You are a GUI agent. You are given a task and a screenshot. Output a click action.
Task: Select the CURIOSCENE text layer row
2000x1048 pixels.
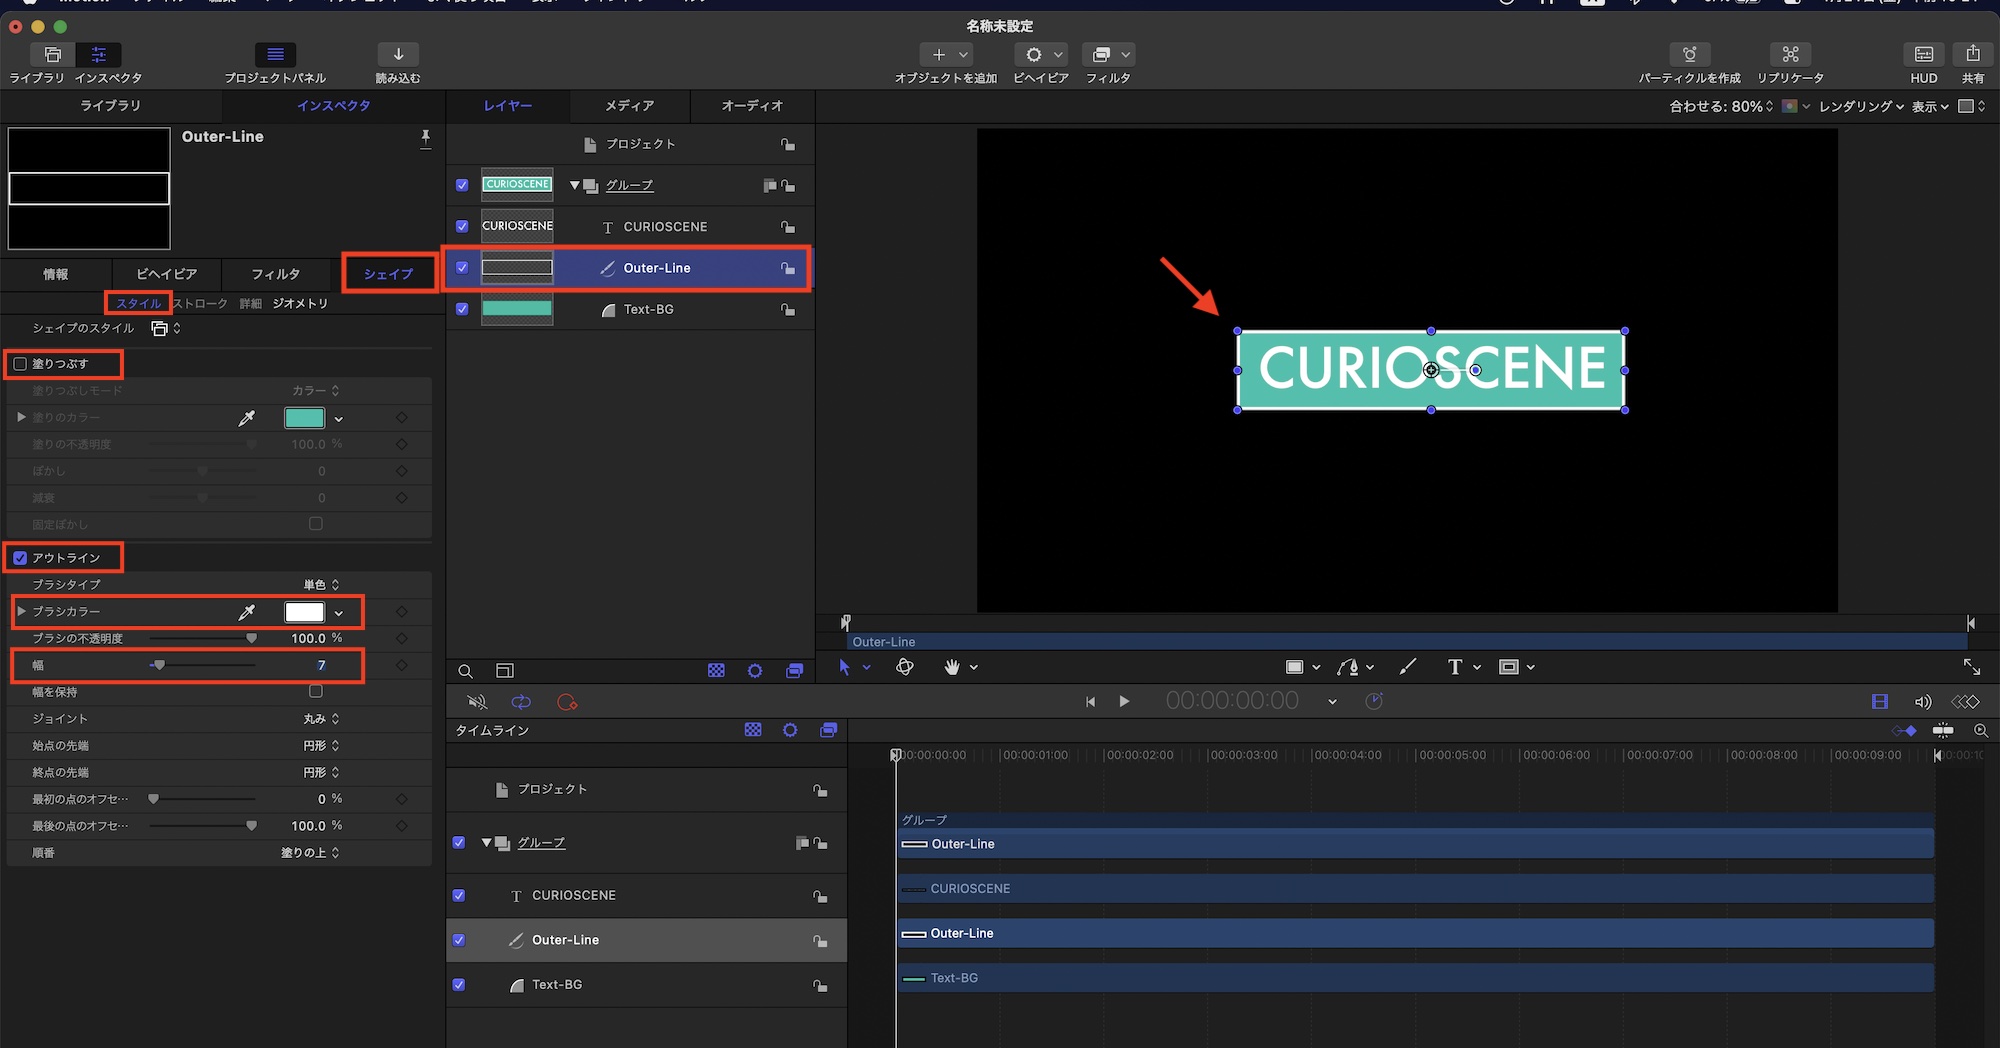tap(664, 227)
